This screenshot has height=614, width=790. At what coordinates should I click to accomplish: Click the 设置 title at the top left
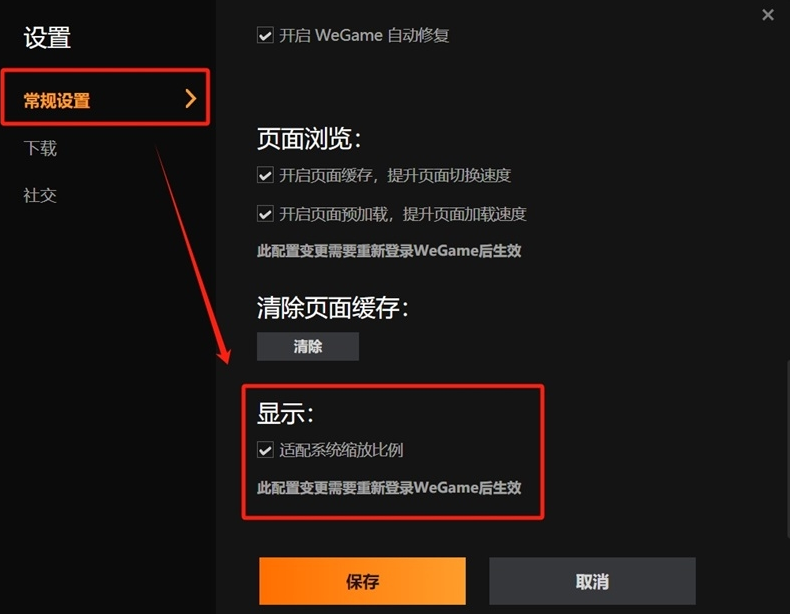click(47, 38)
